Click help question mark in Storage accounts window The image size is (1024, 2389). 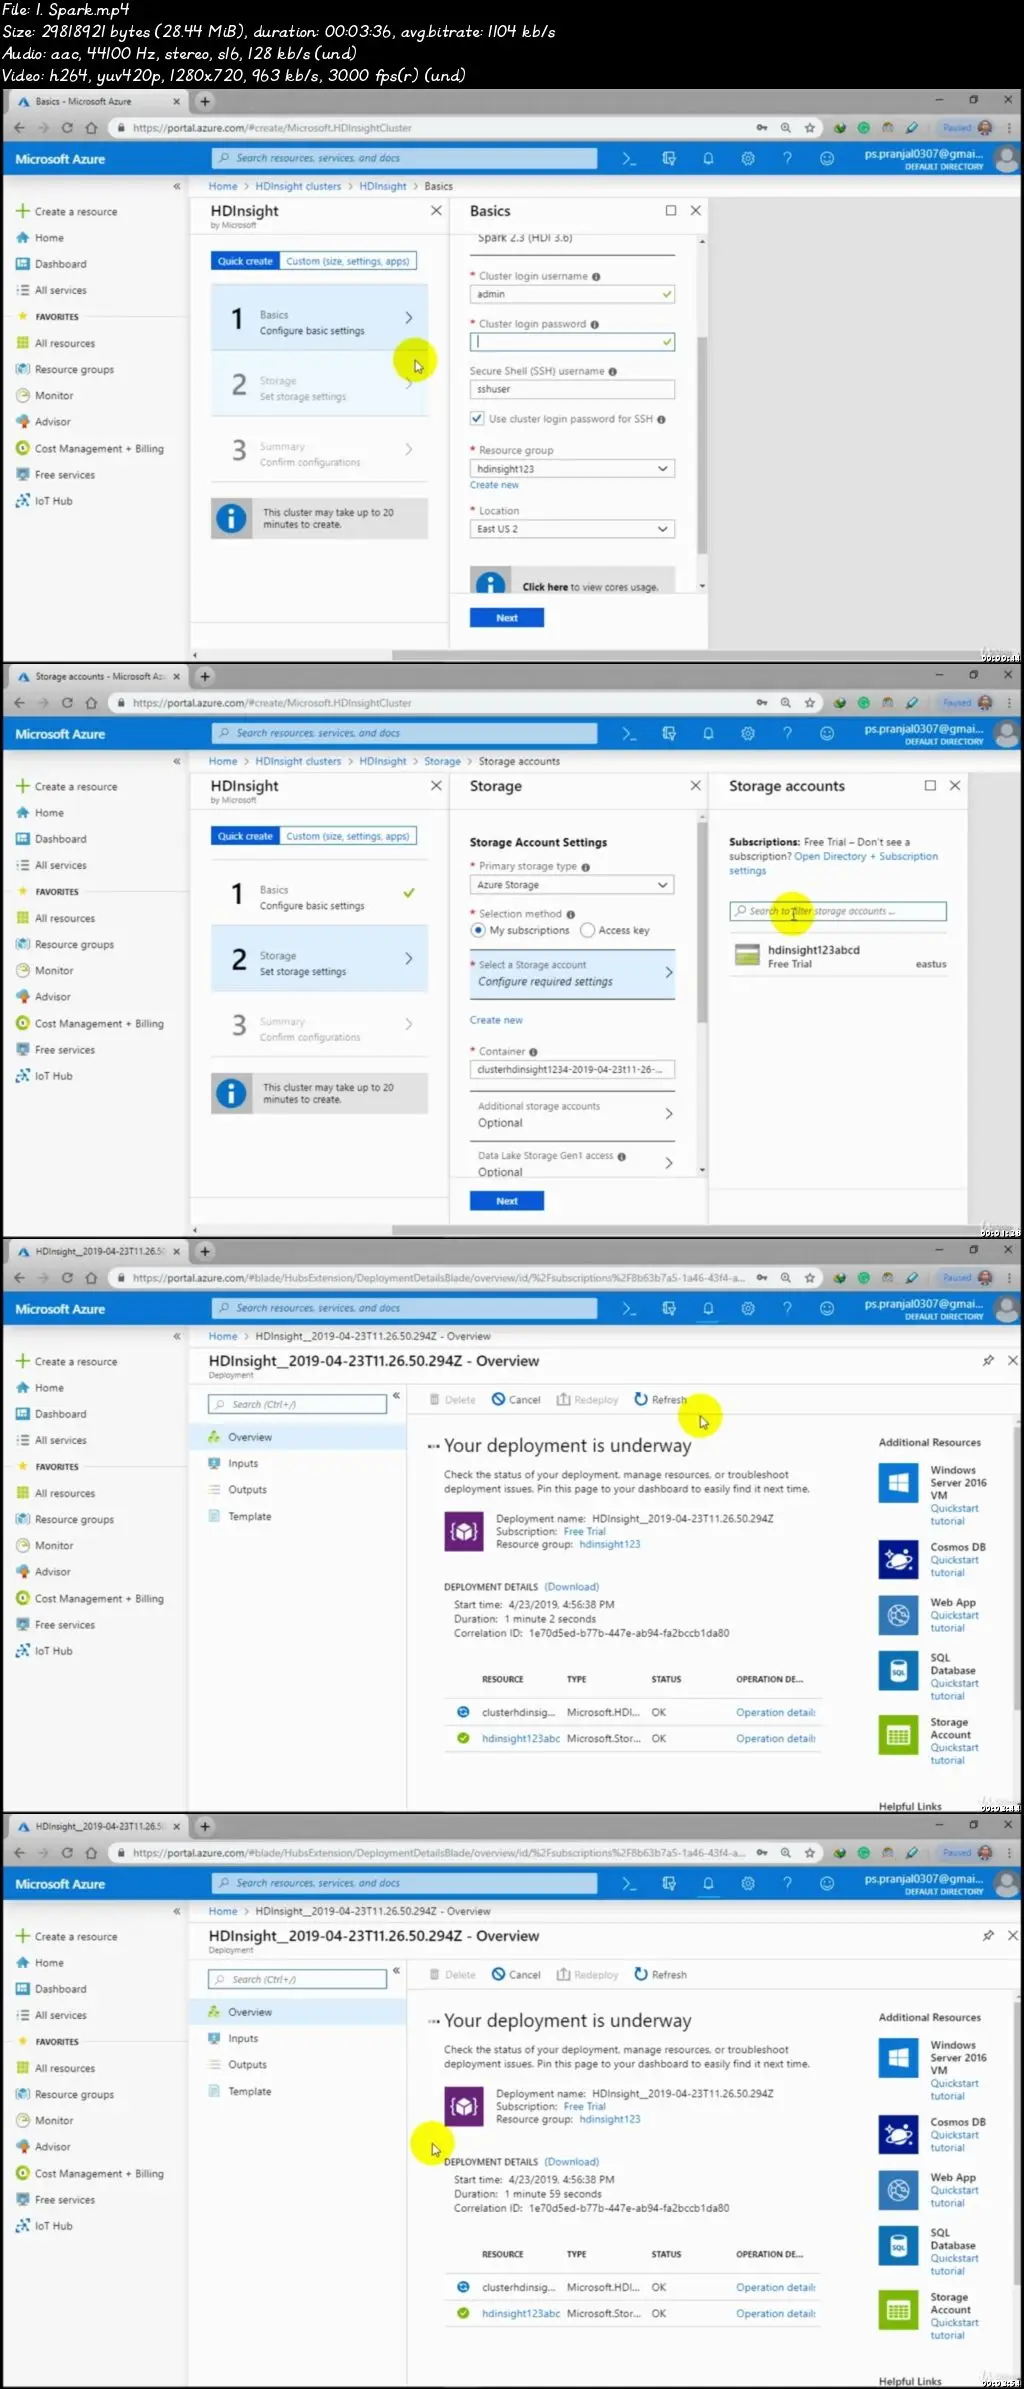pos(787,734)
